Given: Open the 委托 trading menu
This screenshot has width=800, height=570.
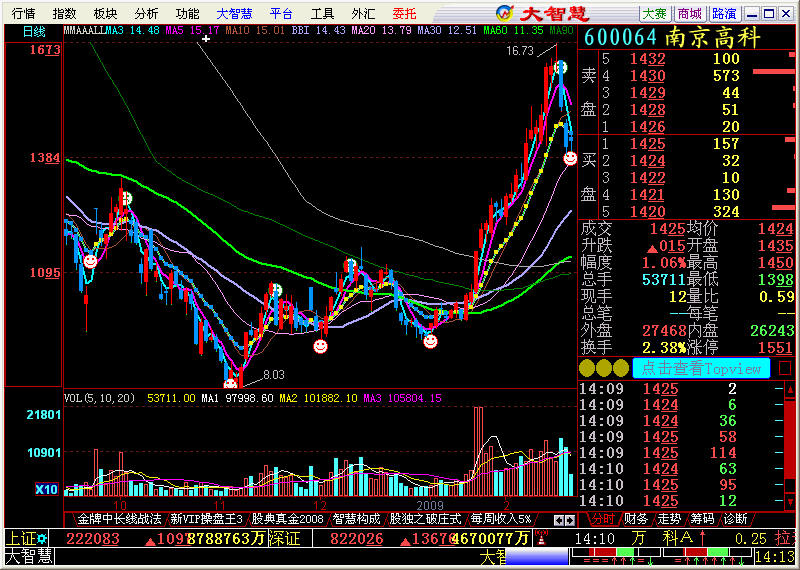Looking at the screenshot, I should tap(405, 13).
